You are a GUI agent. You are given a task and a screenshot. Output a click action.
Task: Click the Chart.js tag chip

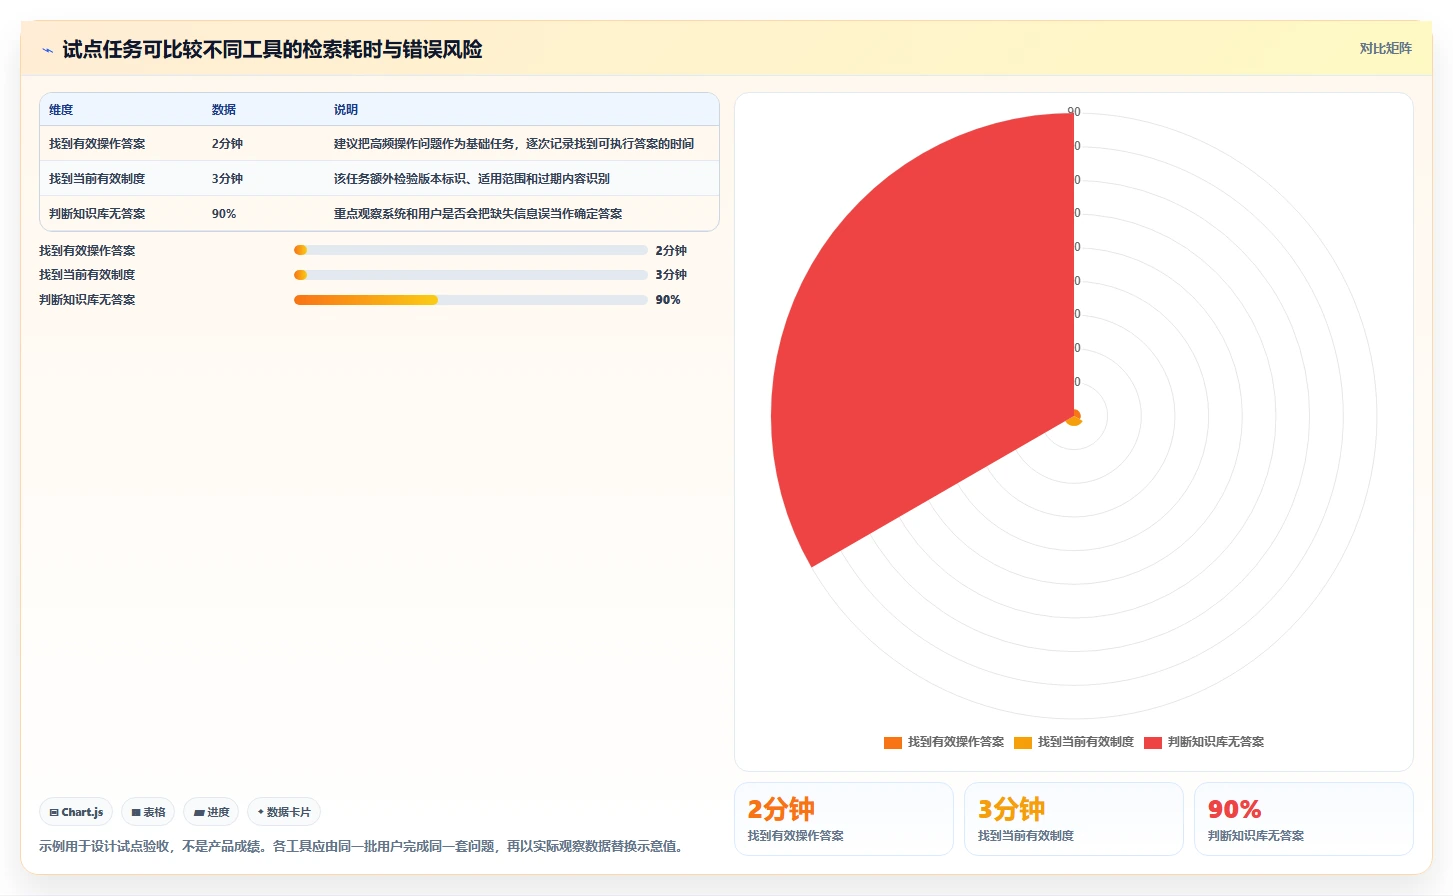point(76,812)
